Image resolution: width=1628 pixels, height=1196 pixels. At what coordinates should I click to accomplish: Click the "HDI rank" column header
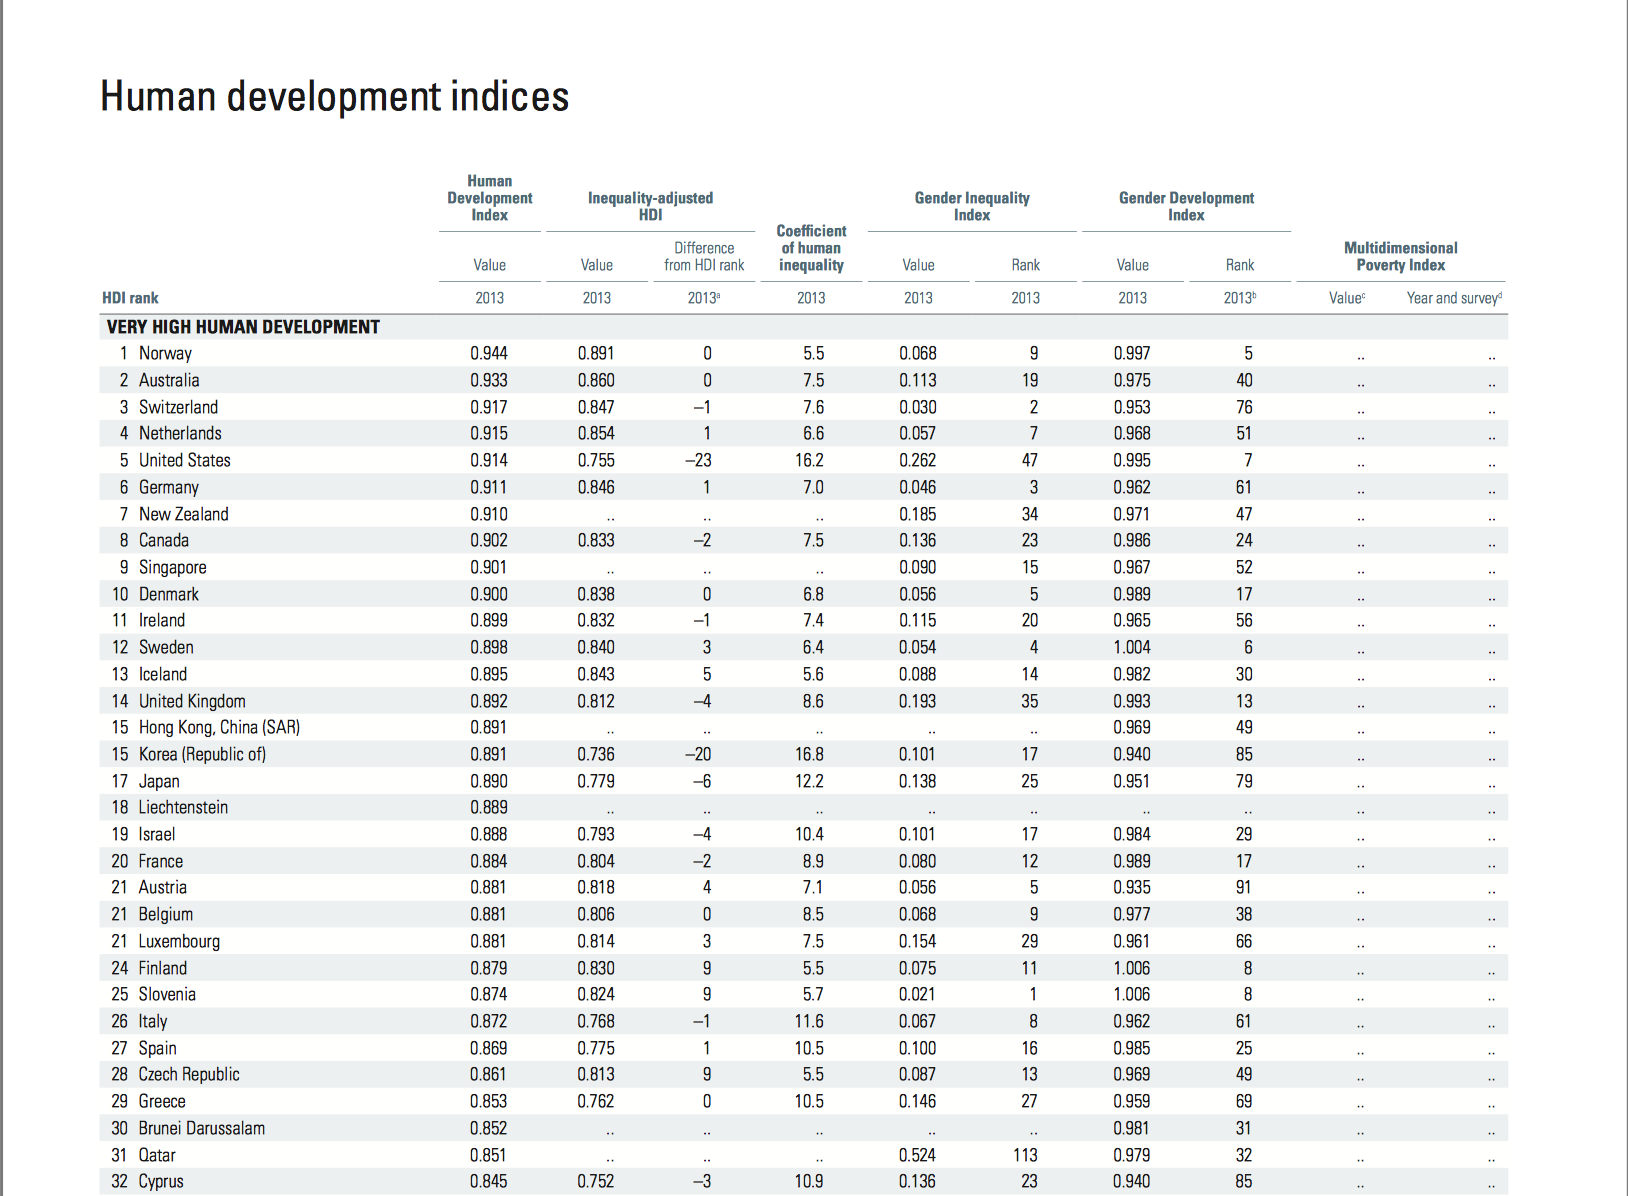click(130, 298)
